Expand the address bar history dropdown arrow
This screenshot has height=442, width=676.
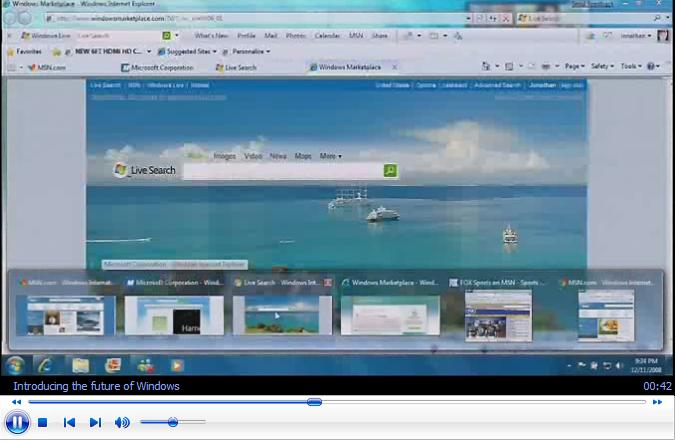[x=468, y=19]
